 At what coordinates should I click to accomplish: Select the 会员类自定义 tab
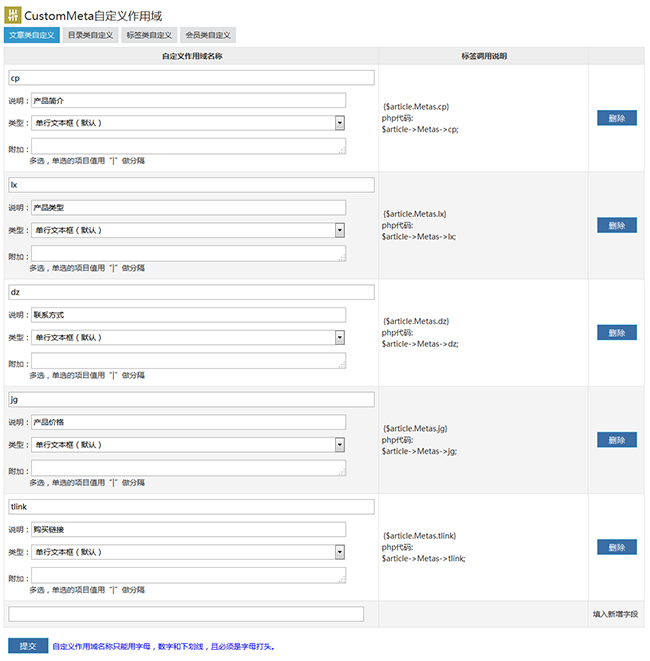pos(208,35)
